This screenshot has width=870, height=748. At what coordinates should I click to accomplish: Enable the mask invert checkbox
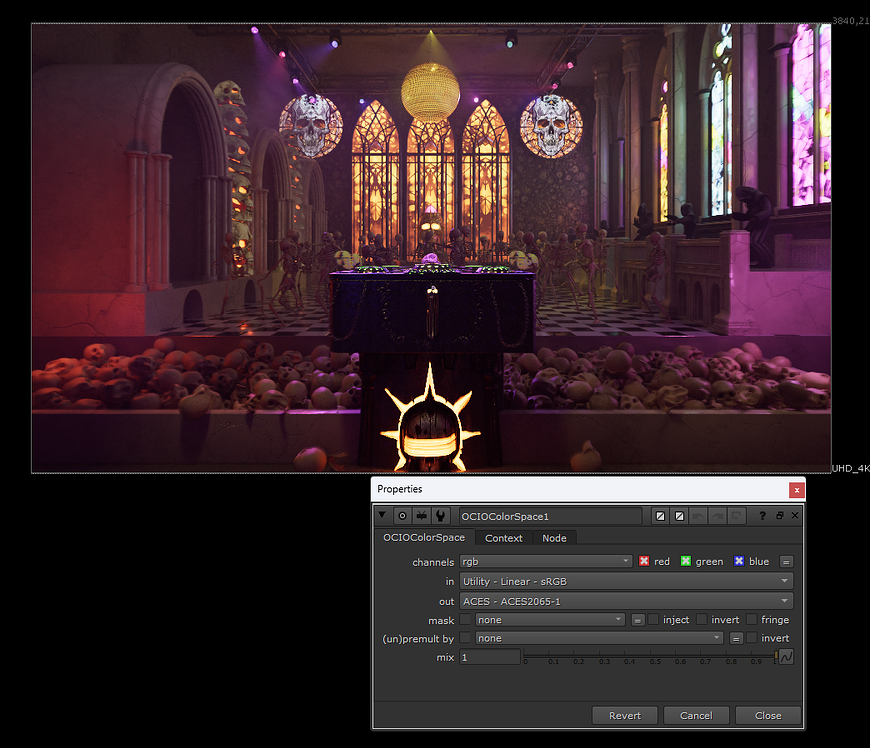point(702,619)
